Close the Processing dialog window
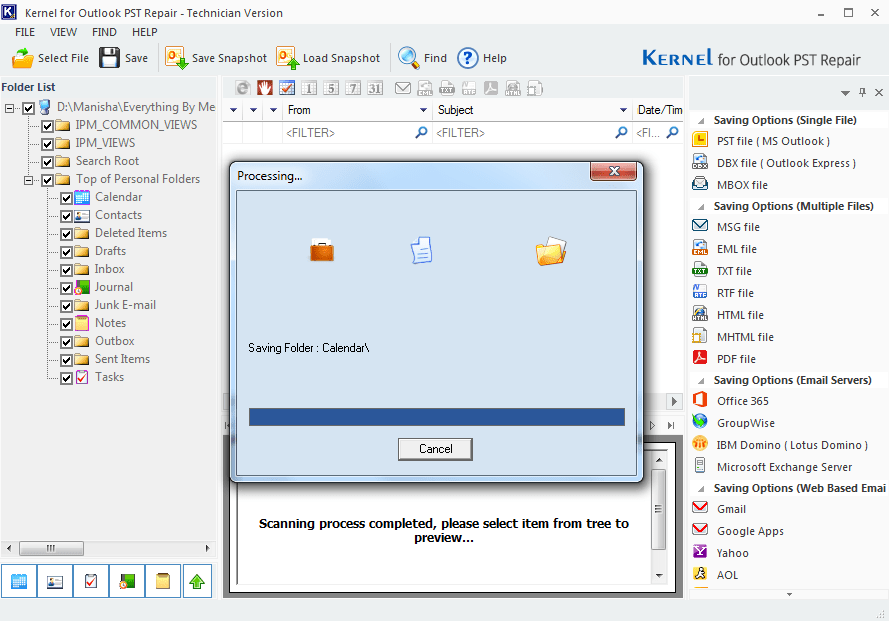 click(614, 171)
